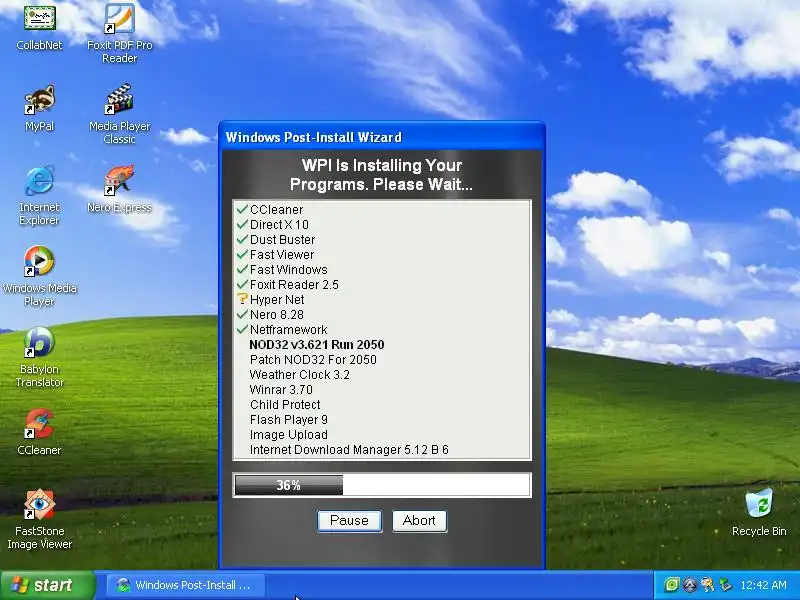Select 'Winrar 3.70' list entry
Image resolution: width=800 pixels, height=600 pixels.
[x=281, y=390]
